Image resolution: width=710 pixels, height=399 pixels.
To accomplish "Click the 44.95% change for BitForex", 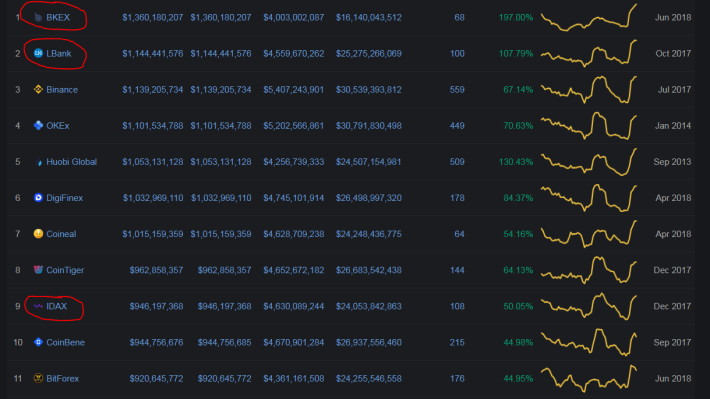I will [518, 378].
